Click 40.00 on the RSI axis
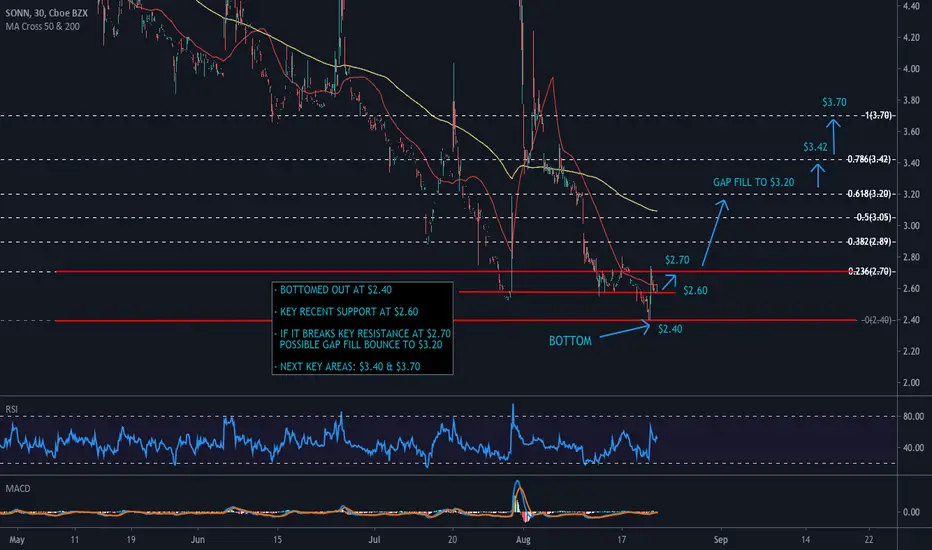 914,448
